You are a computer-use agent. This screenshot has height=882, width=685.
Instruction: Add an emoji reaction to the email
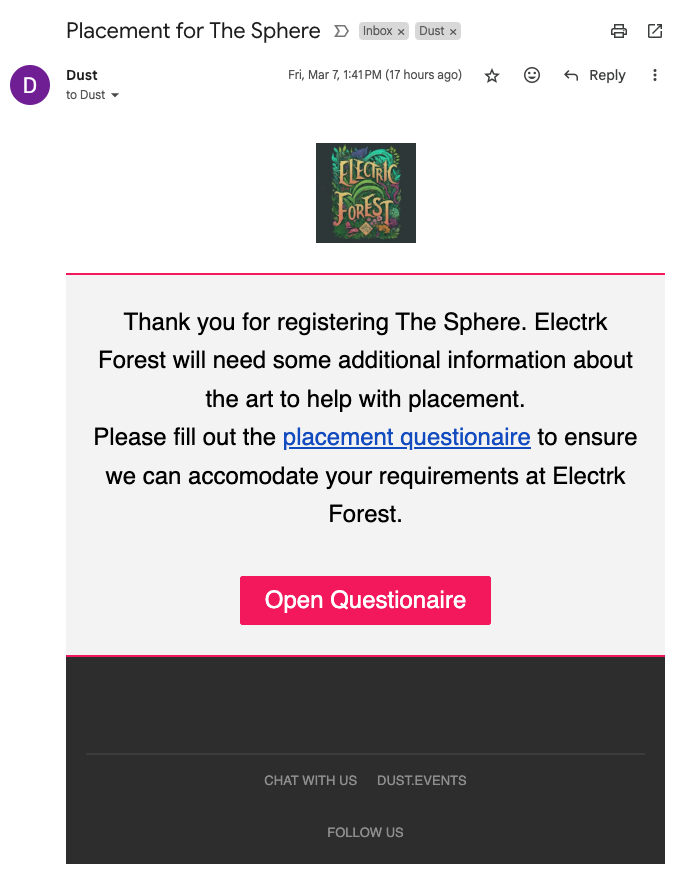click(531, 75)
